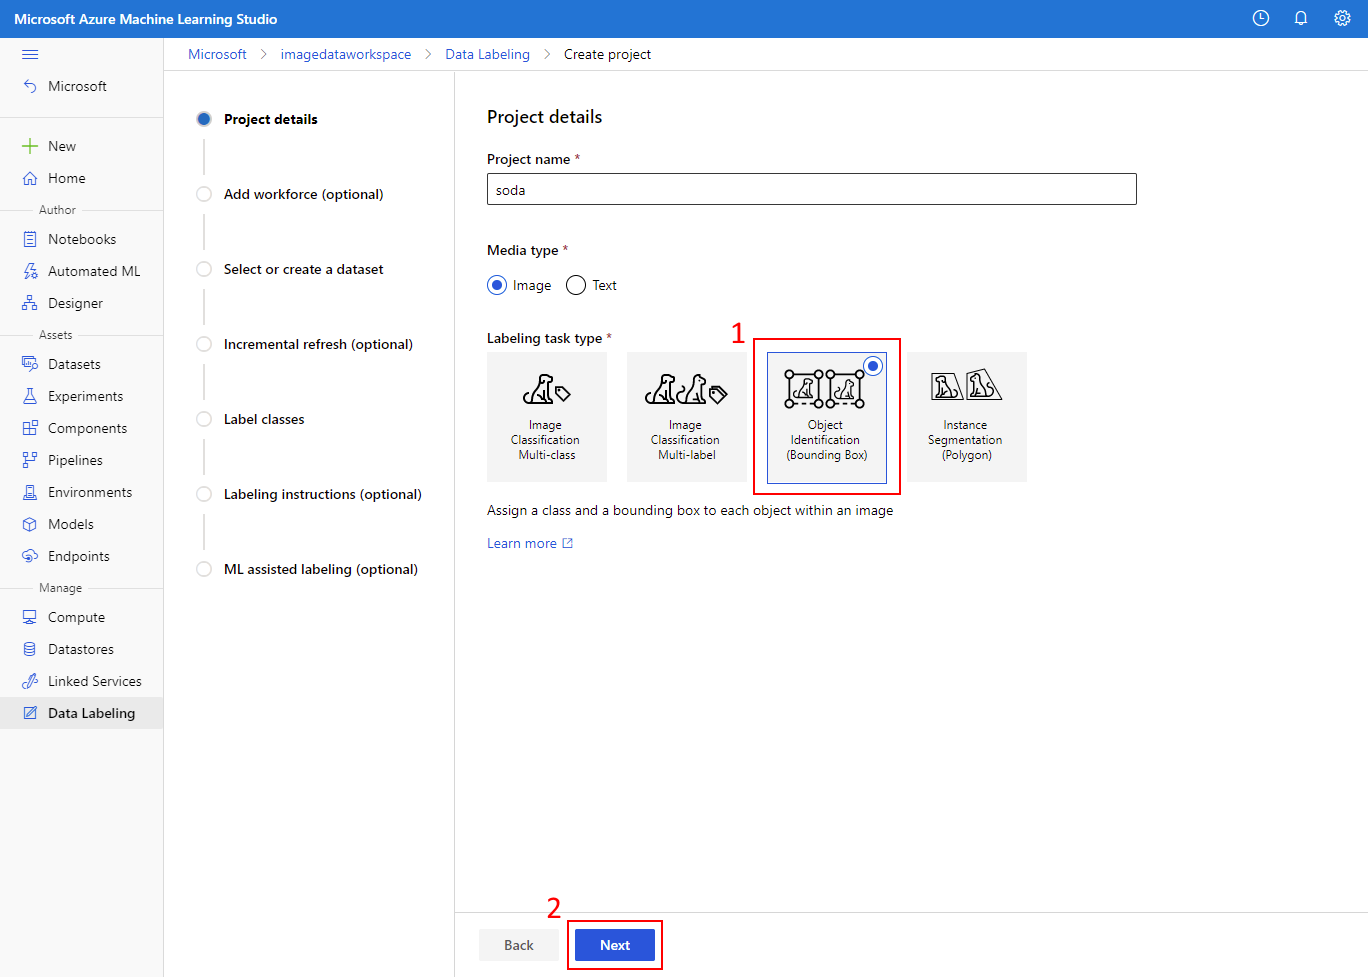The height and width of the screenshot is (977, 1368).
Task: Click the Next button
Action: tap(615, 945)
